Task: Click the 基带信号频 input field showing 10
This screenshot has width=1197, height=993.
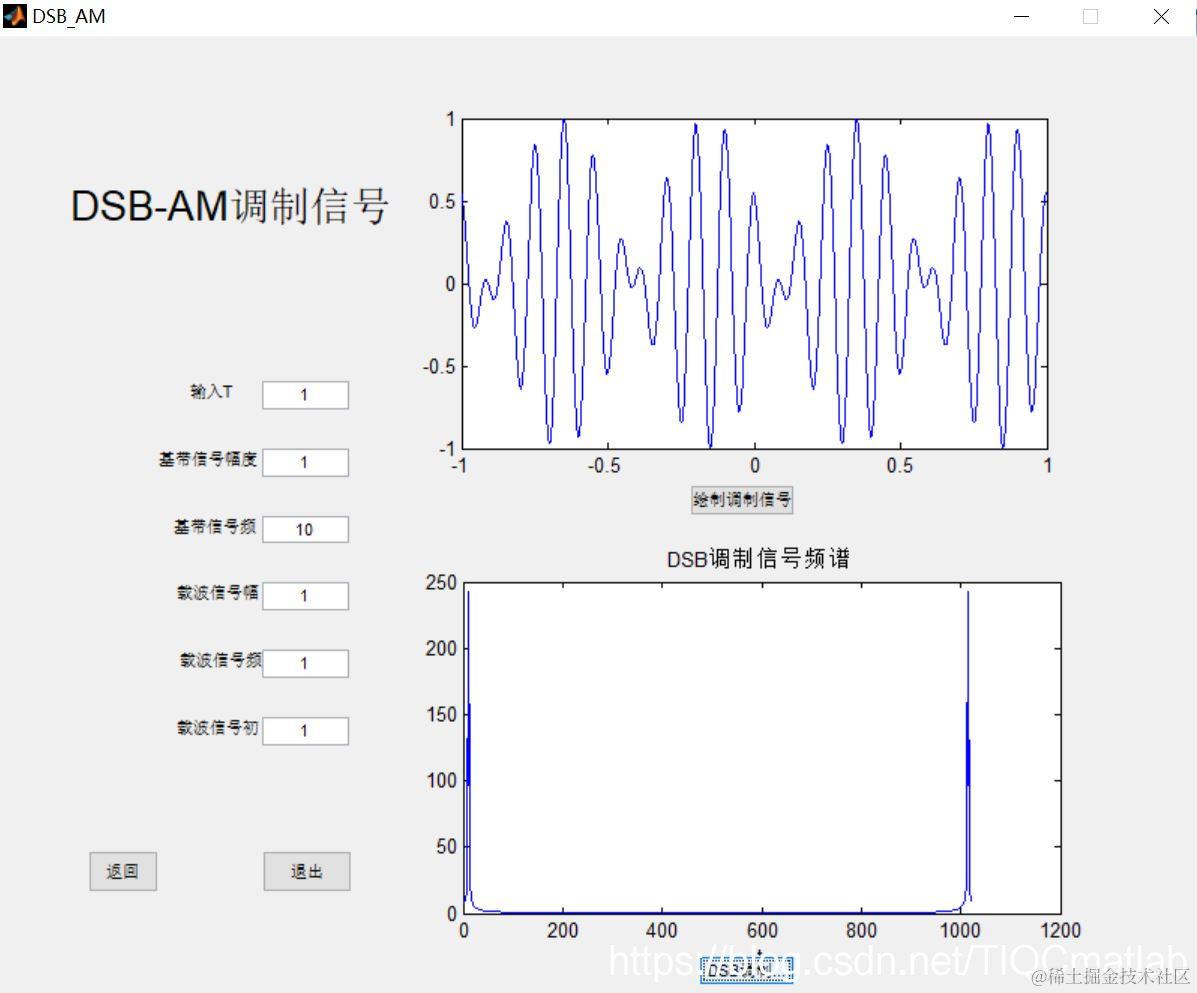Action: pyautogui.click(x=305, y=530)
